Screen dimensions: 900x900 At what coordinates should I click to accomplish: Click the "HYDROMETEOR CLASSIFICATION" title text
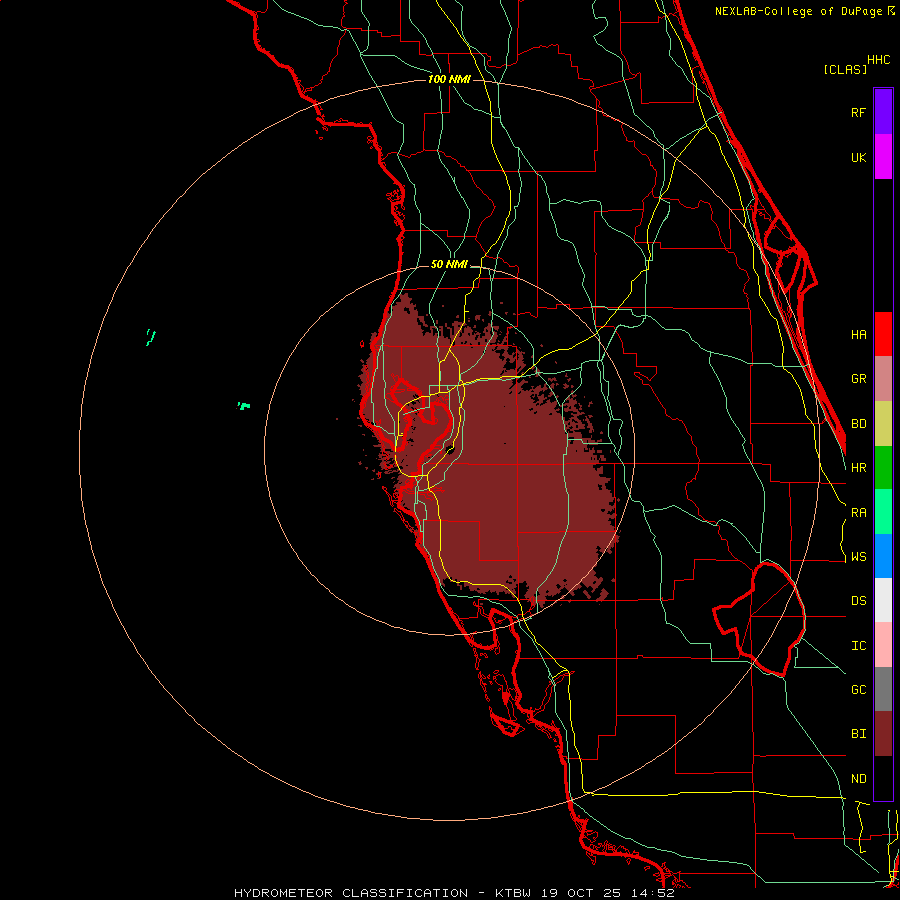351,893
